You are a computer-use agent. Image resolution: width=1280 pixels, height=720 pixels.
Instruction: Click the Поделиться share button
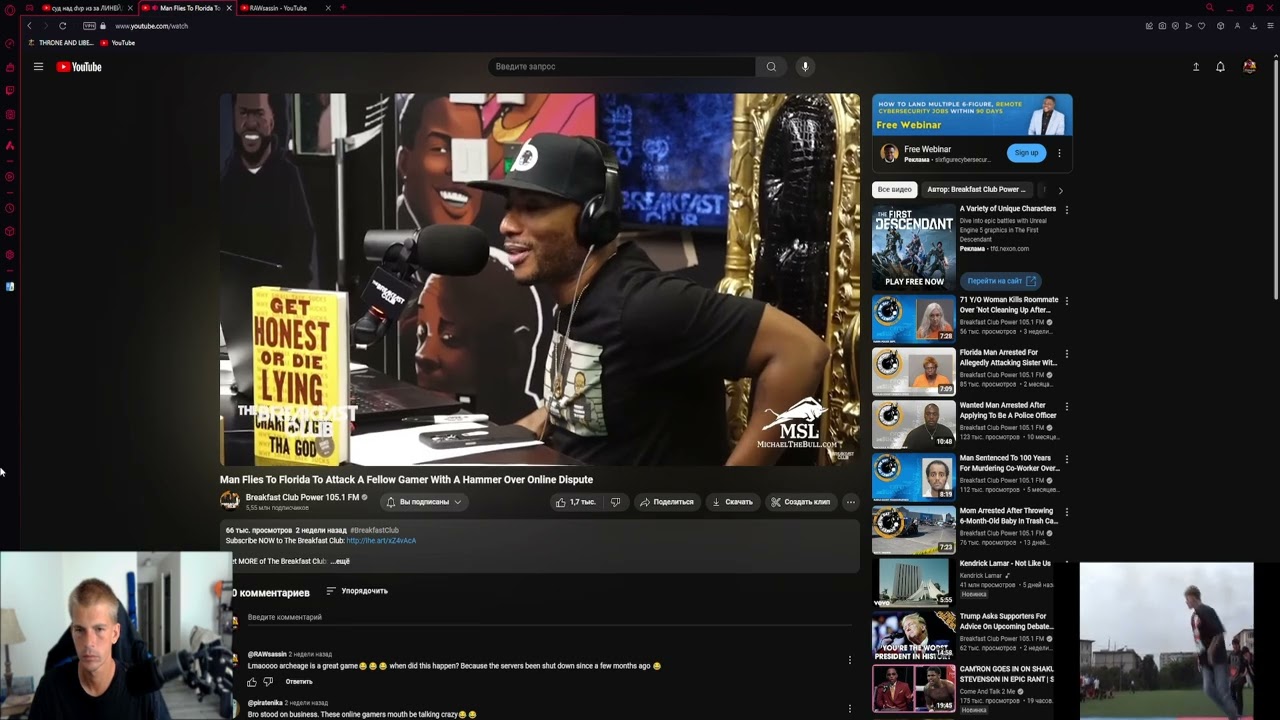click(667, 502)
